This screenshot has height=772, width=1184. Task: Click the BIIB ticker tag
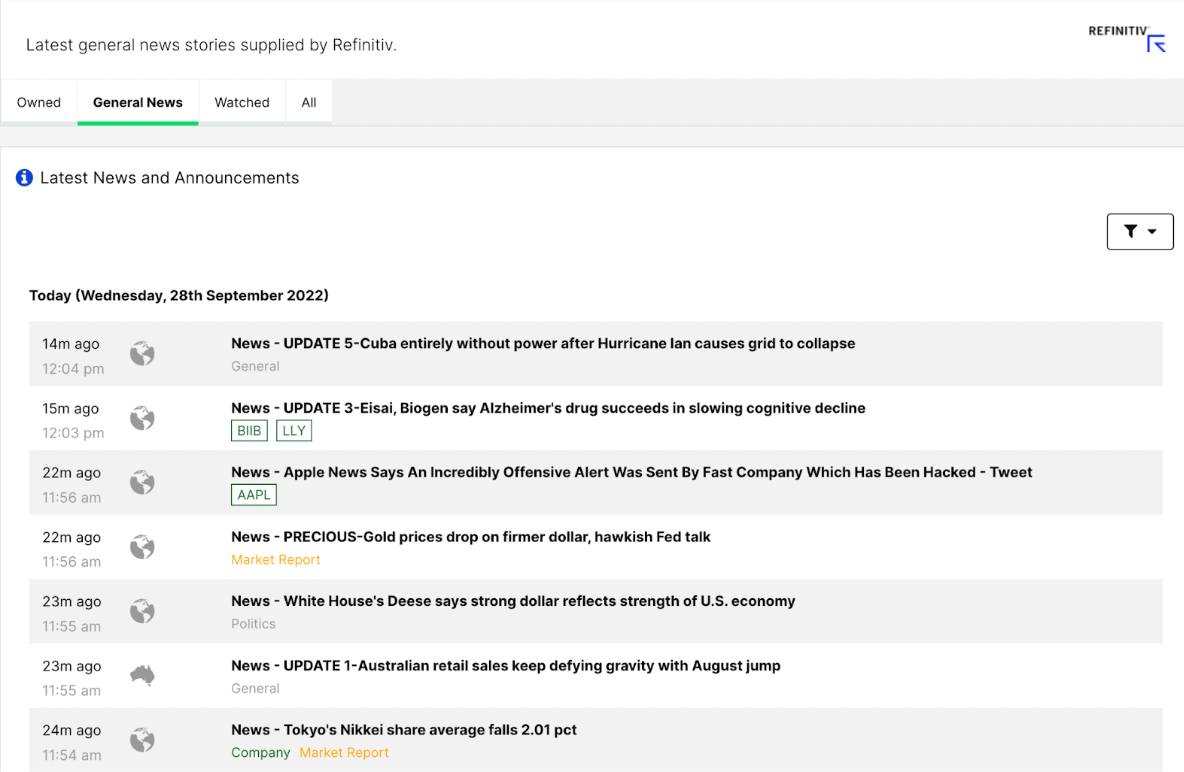pos(249,431)
